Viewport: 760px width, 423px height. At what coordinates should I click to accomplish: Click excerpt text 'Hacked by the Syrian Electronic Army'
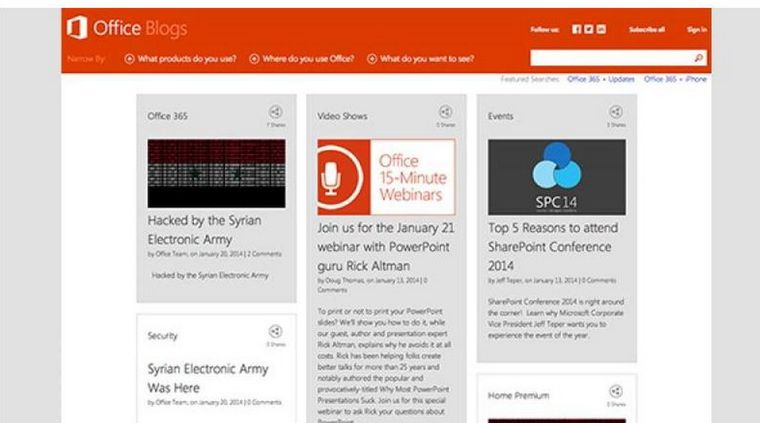point(210,275)
